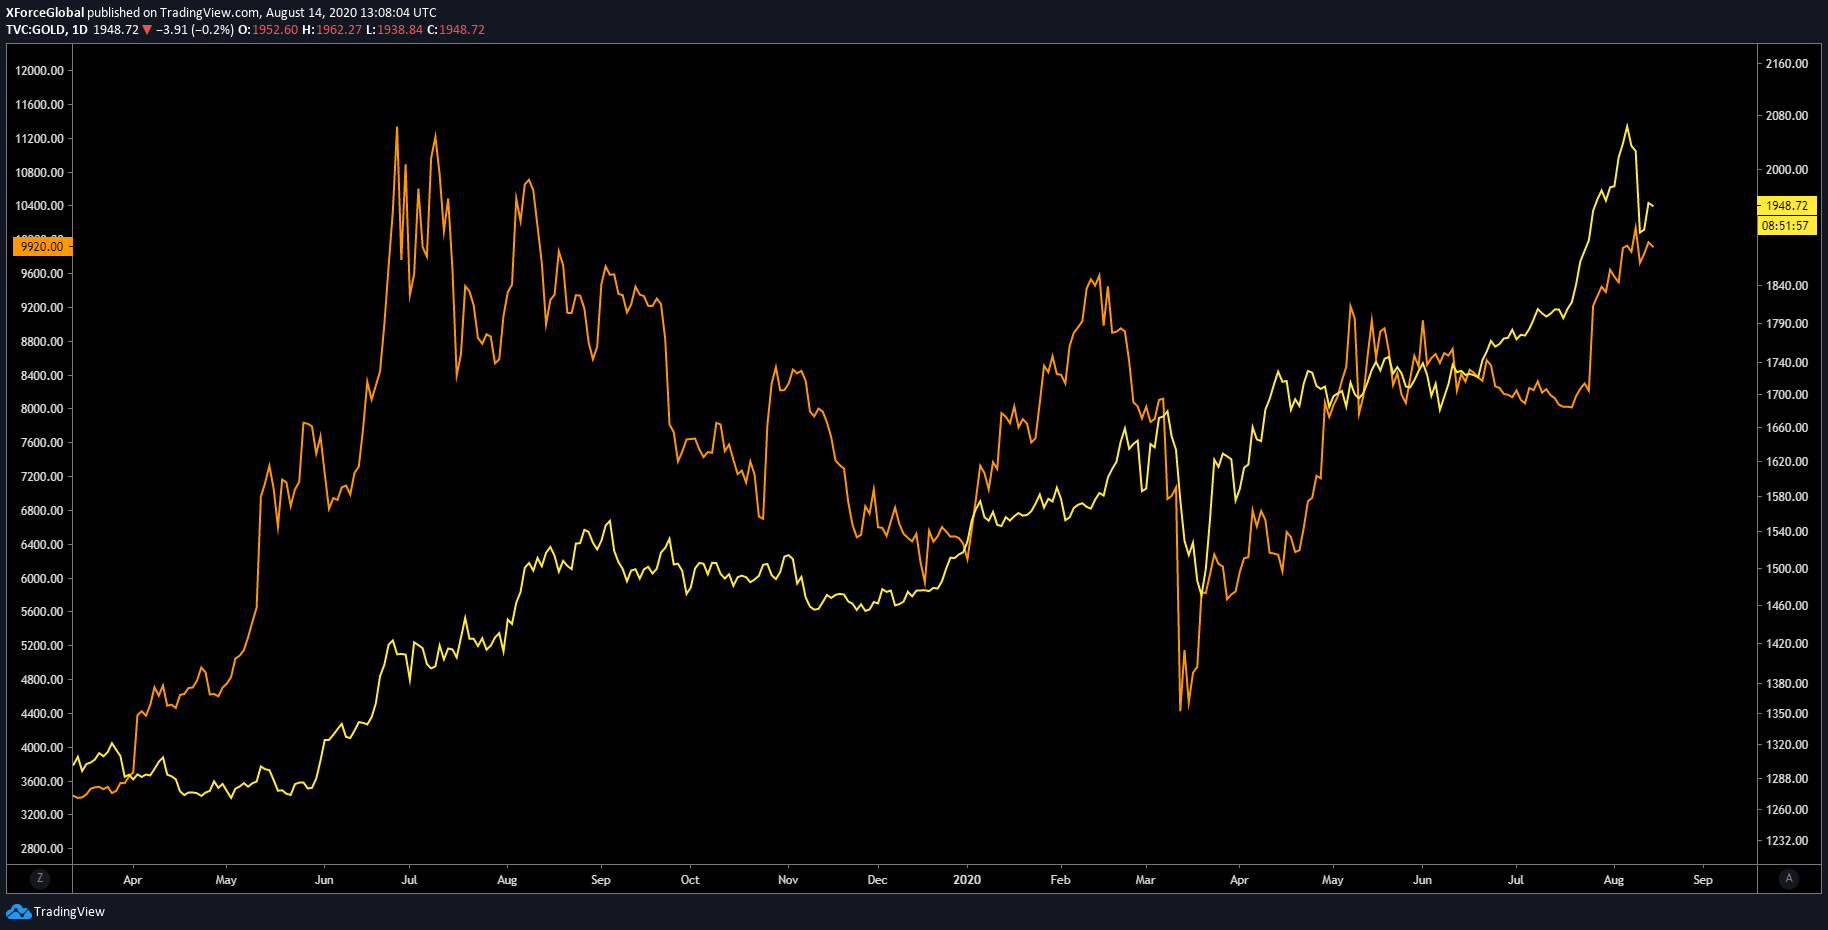Viewport: 1828px width, 930px height.
Task: Click the 1700.00 price scale label
Action: (x=1787, y=395)
